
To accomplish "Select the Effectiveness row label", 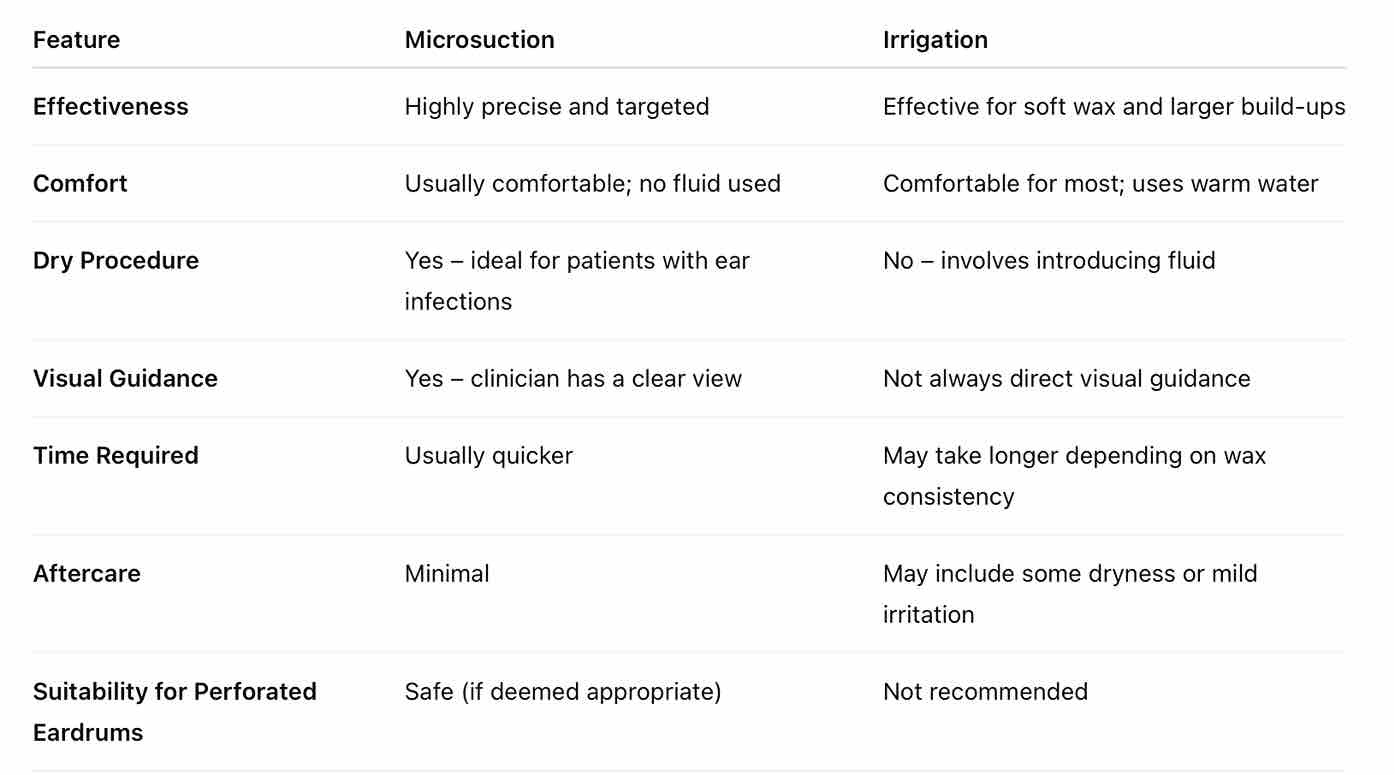I will pos(110,107).
